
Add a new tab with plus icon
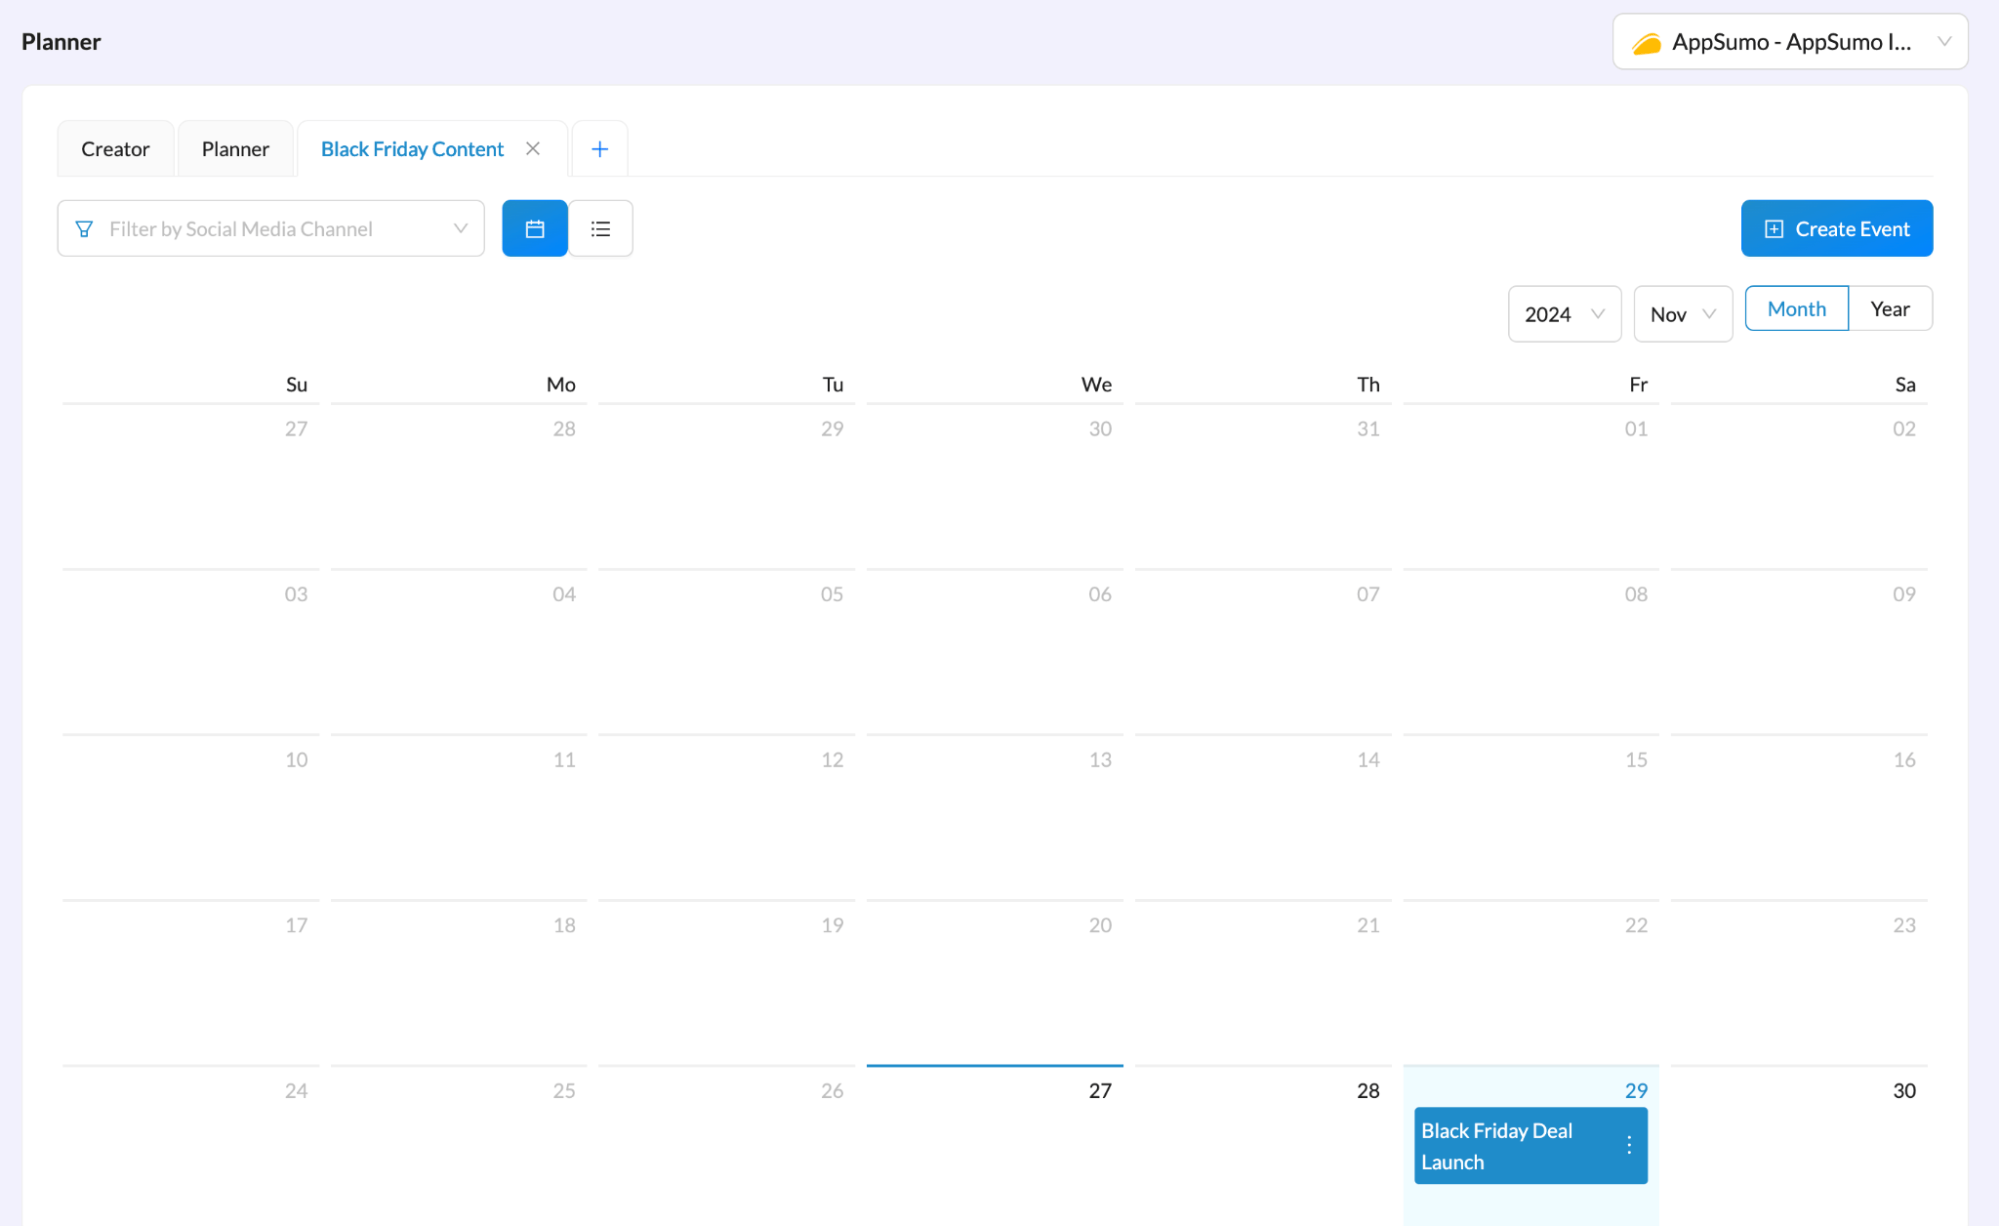coord(599,149)
